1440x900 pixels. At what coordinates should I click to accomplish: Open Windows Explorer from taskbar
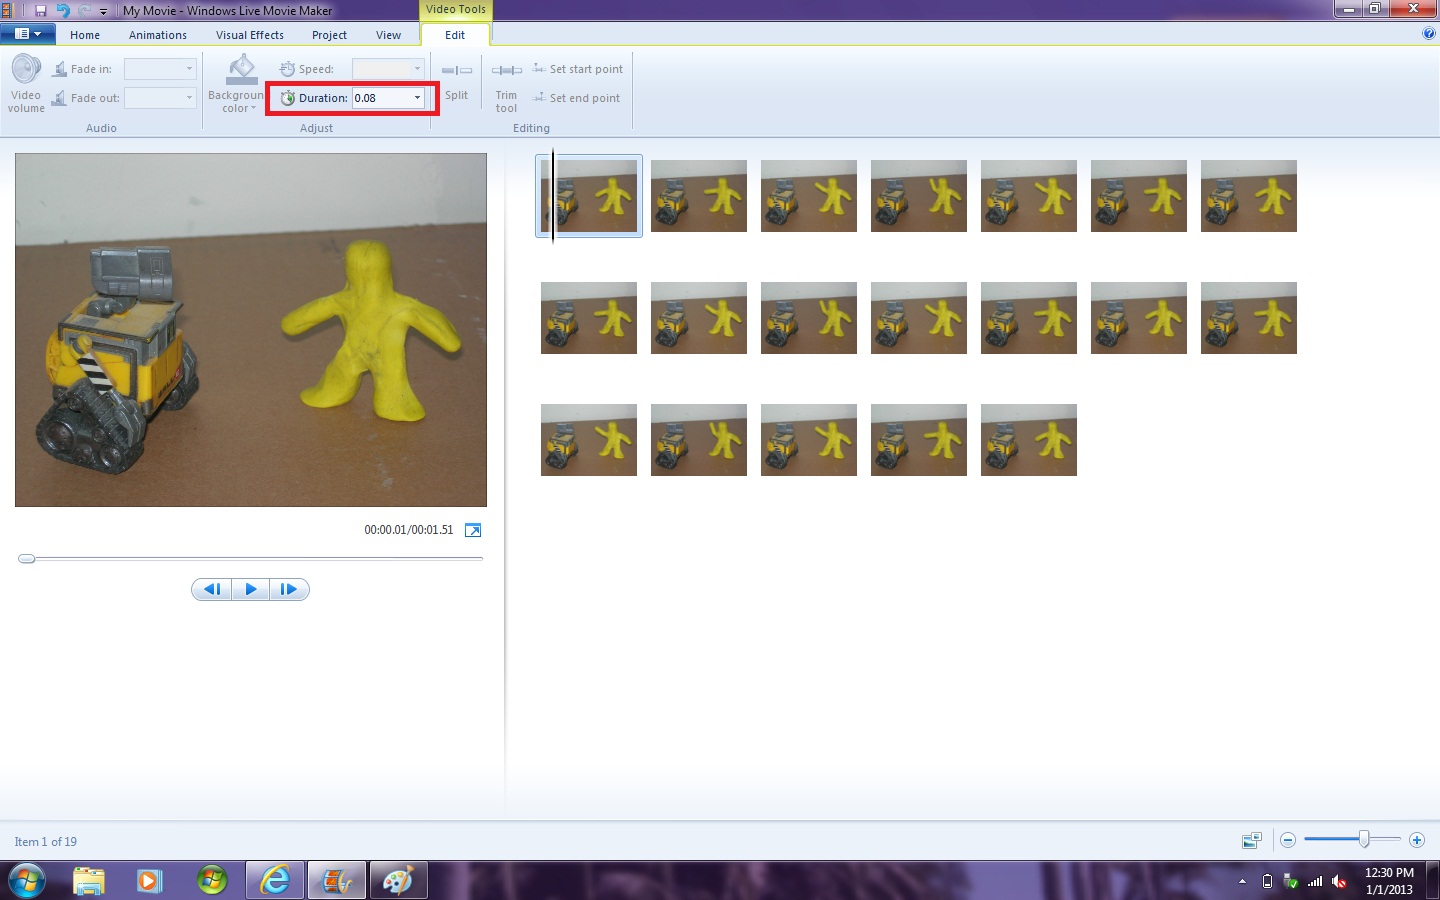(89, 881)
